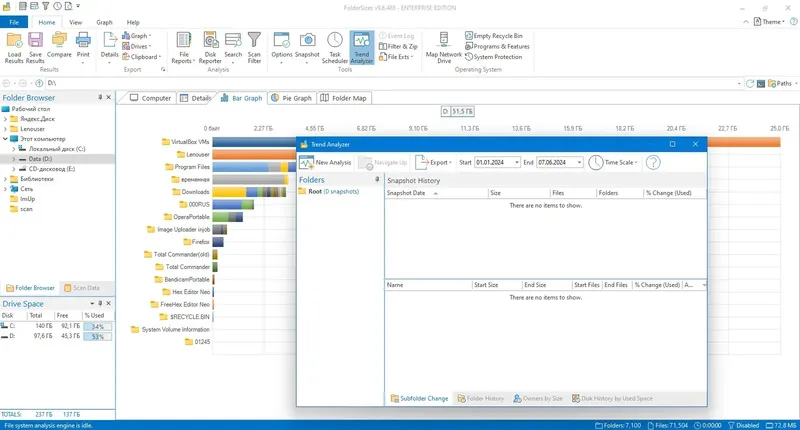Click the Print ribbon icon
The image size is (800, 430).
(83, 47)
